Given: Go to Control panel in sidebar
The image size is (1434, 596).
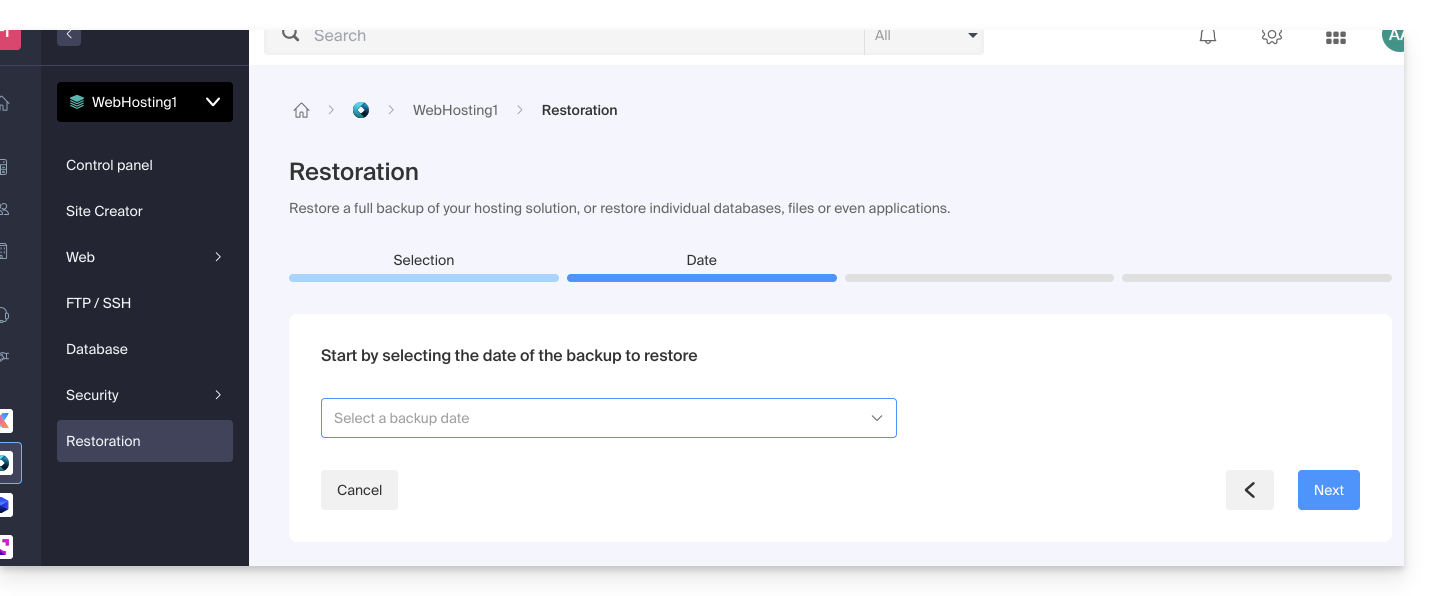Looking at the screenshot, I should [109, 165].
